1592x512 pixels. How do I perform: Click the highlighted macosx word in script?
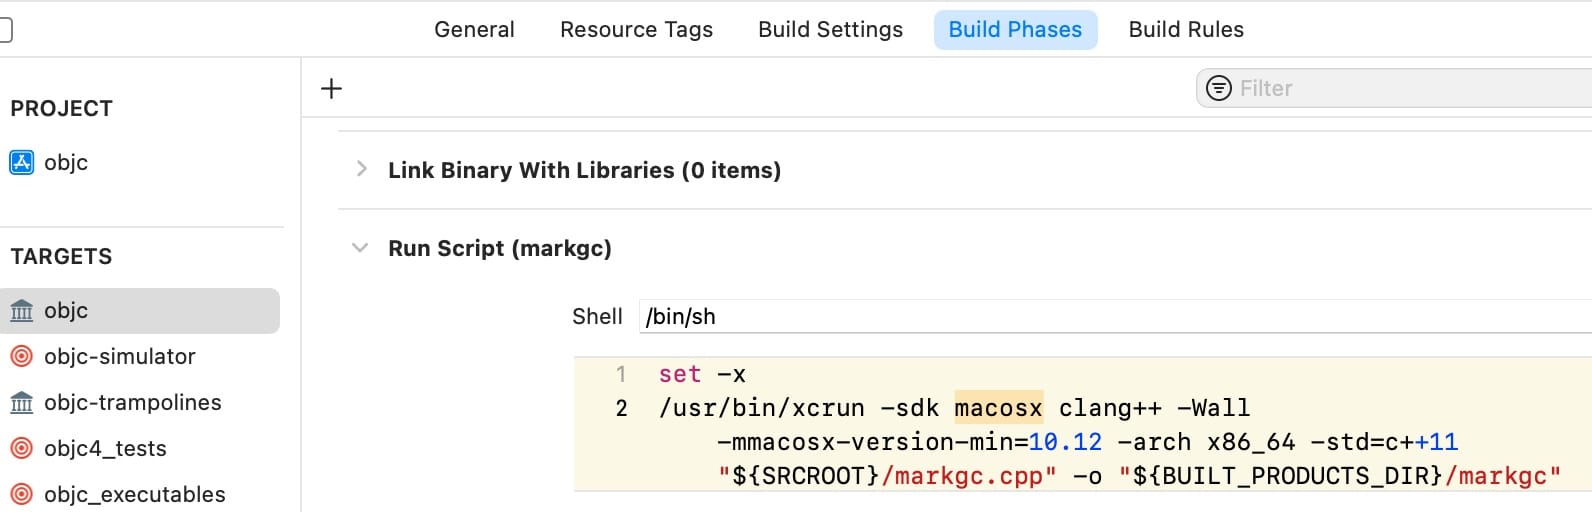[x=998, y=408]
